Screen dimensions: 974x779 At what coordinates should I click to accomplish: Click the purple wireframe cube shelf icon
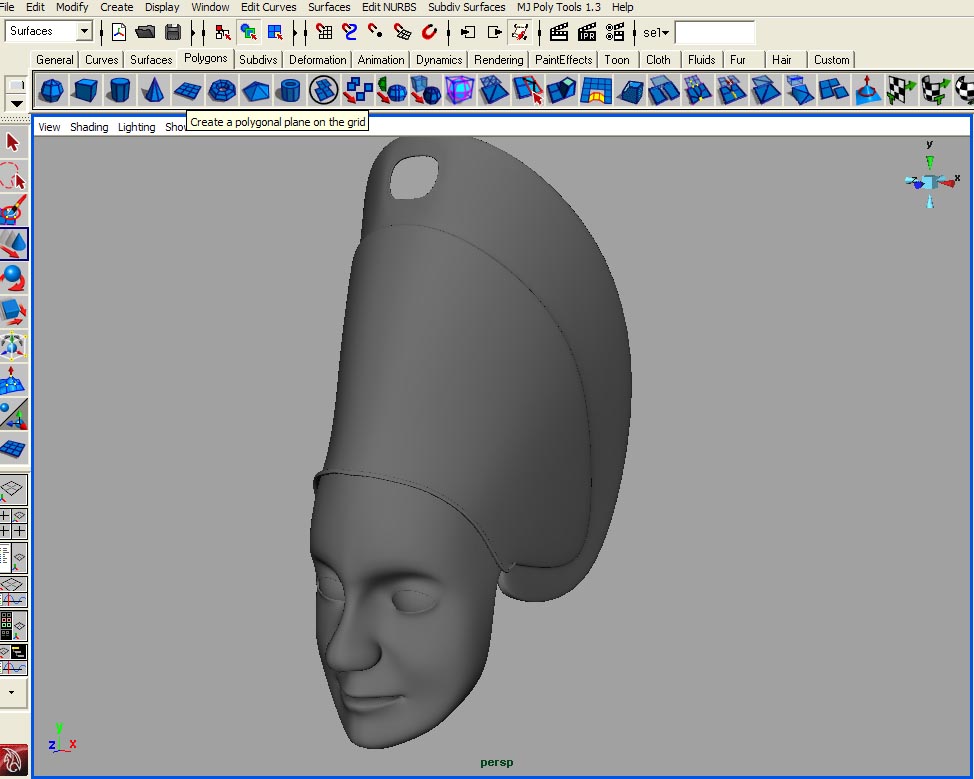pyautogui.click(x=460, y=90)
